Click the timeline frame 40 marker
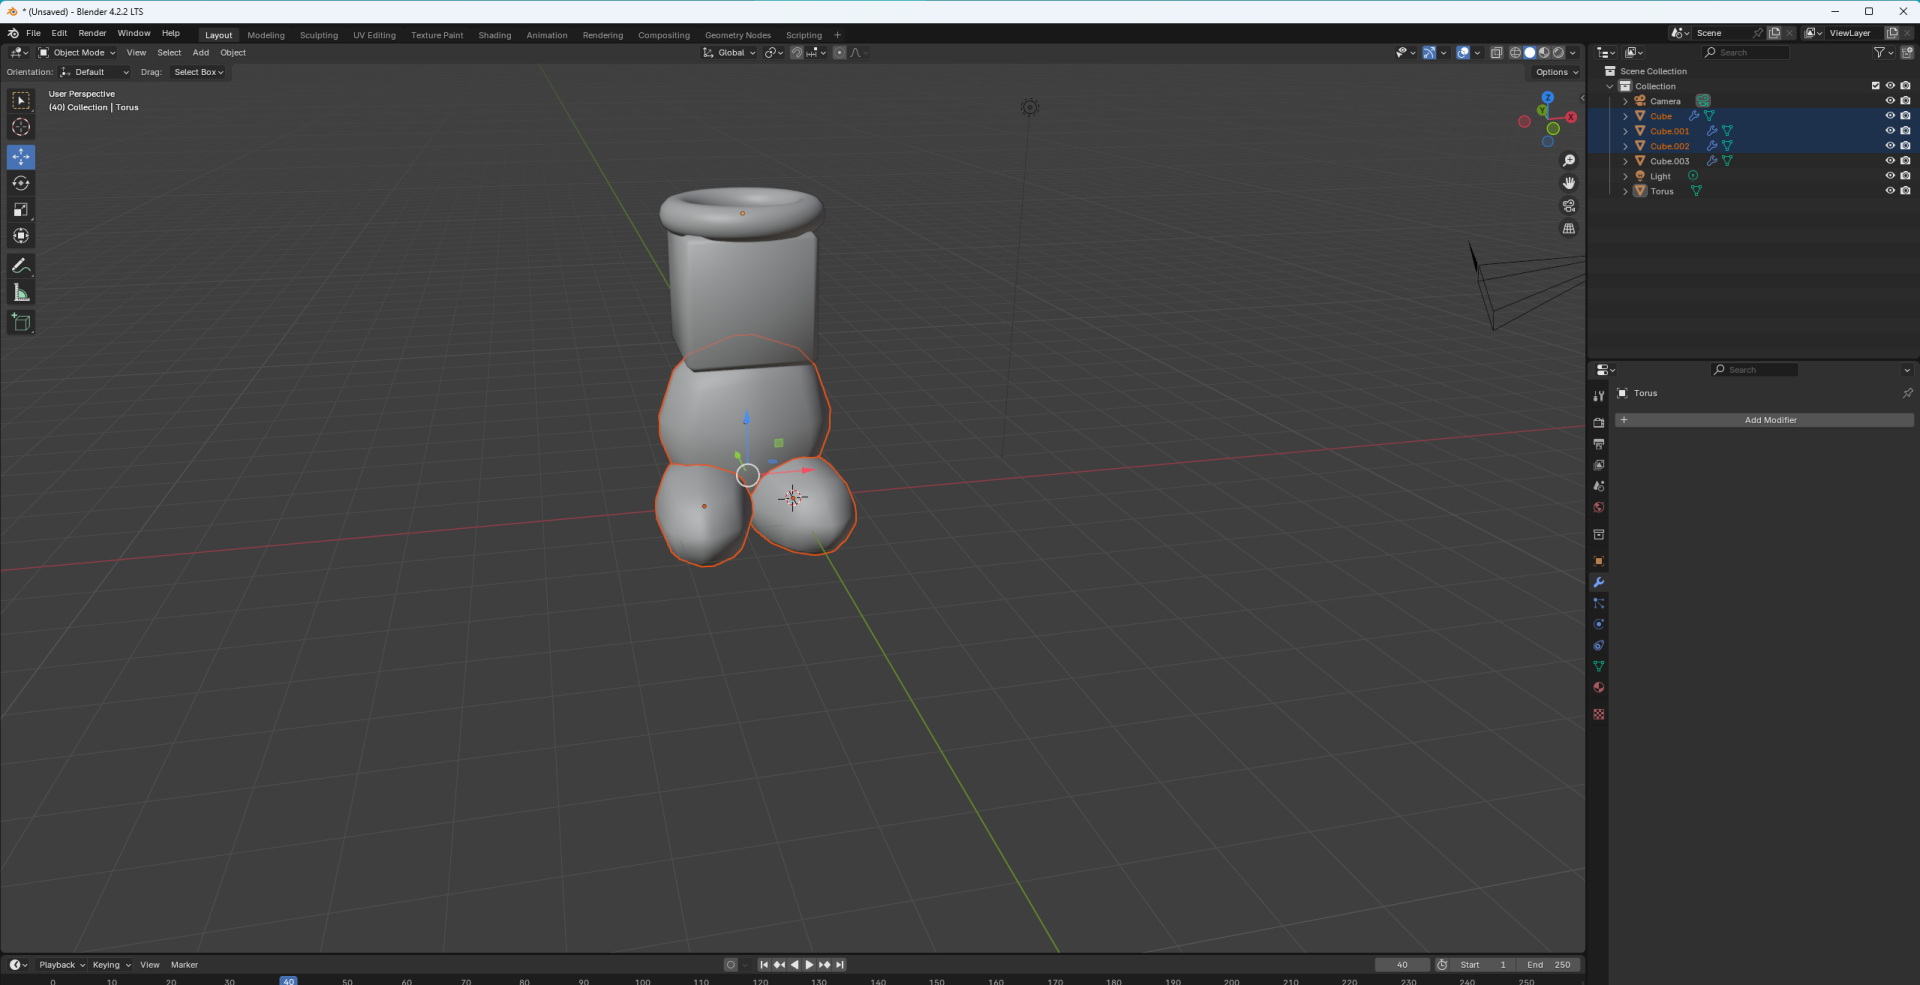The width and height of the screenshot is (1920, 985). tap(288, 981)
